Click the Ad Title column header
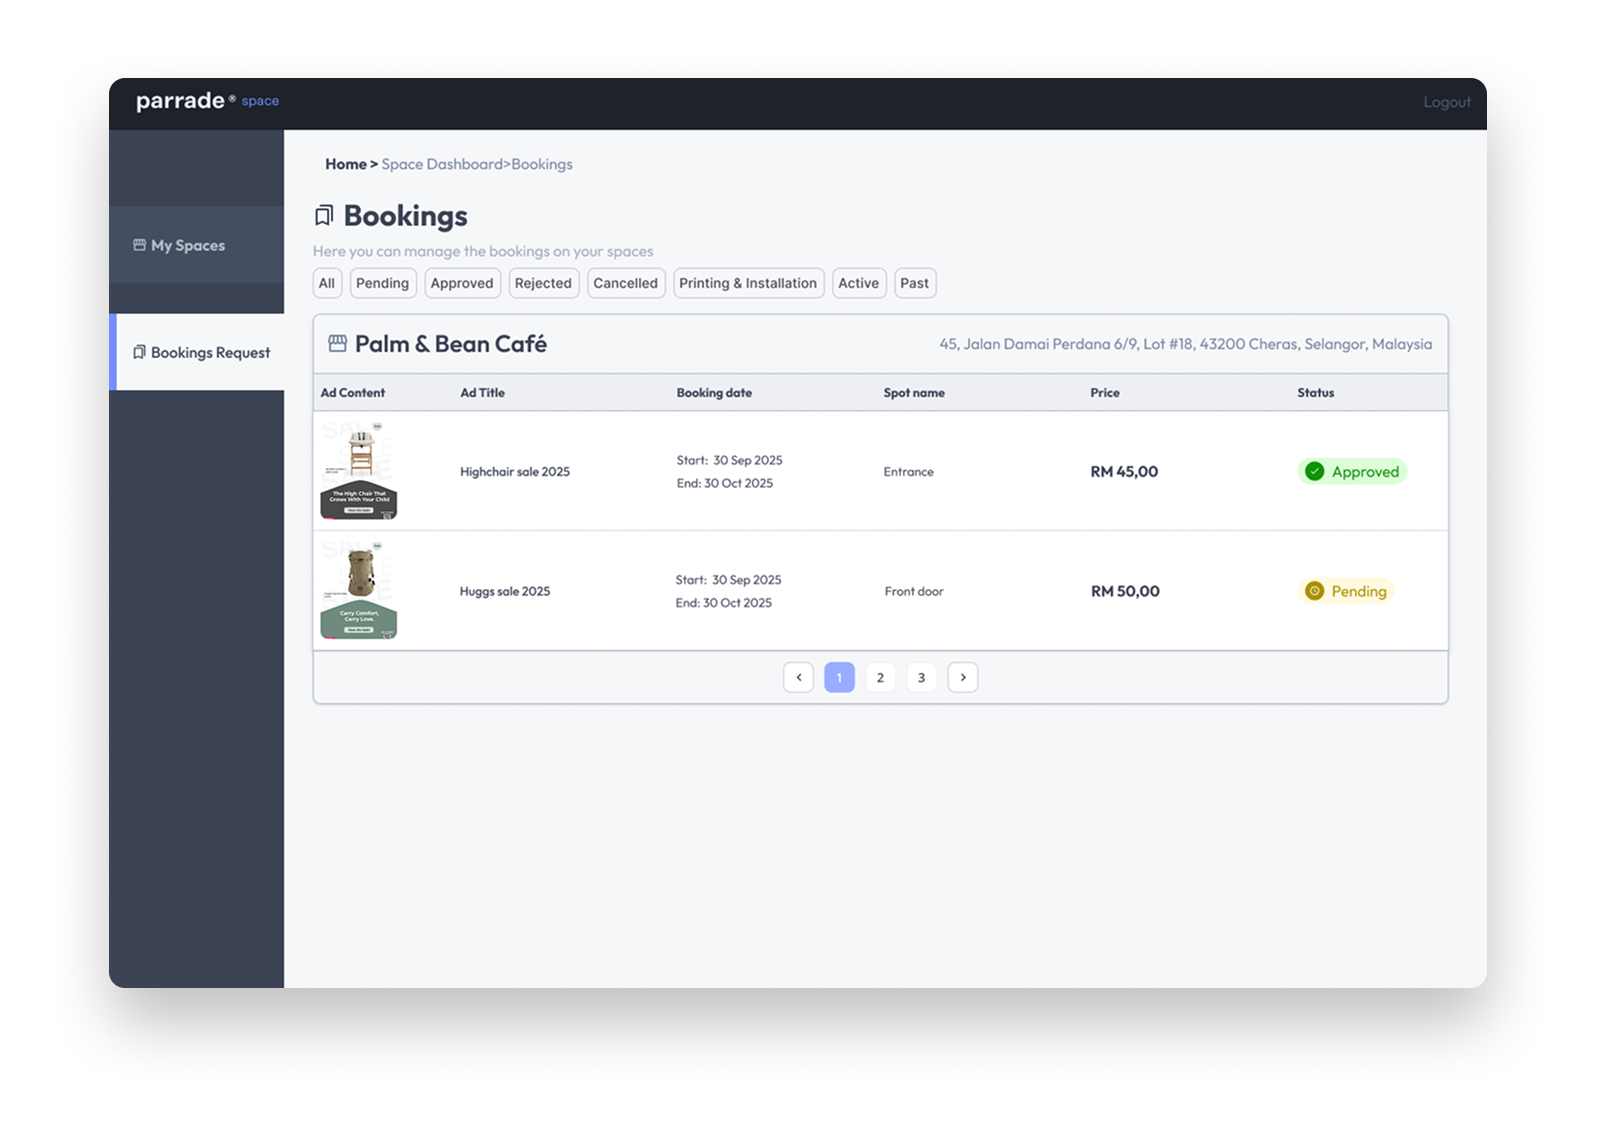Image resolution: width=1600 pixels, height=1132 pixels. pos(482,393)
